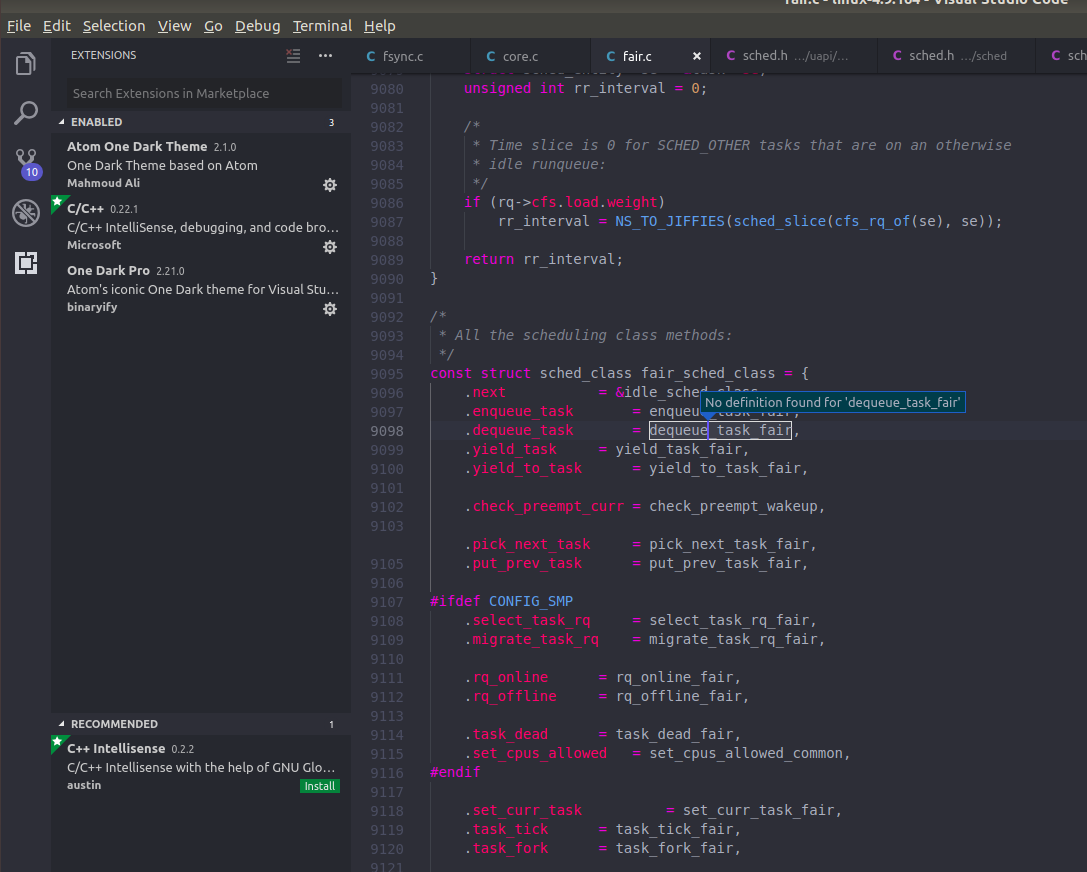Open the Extensions panel More Actions menu
This screenshot has width=1087, height=872.
point(325,56)
